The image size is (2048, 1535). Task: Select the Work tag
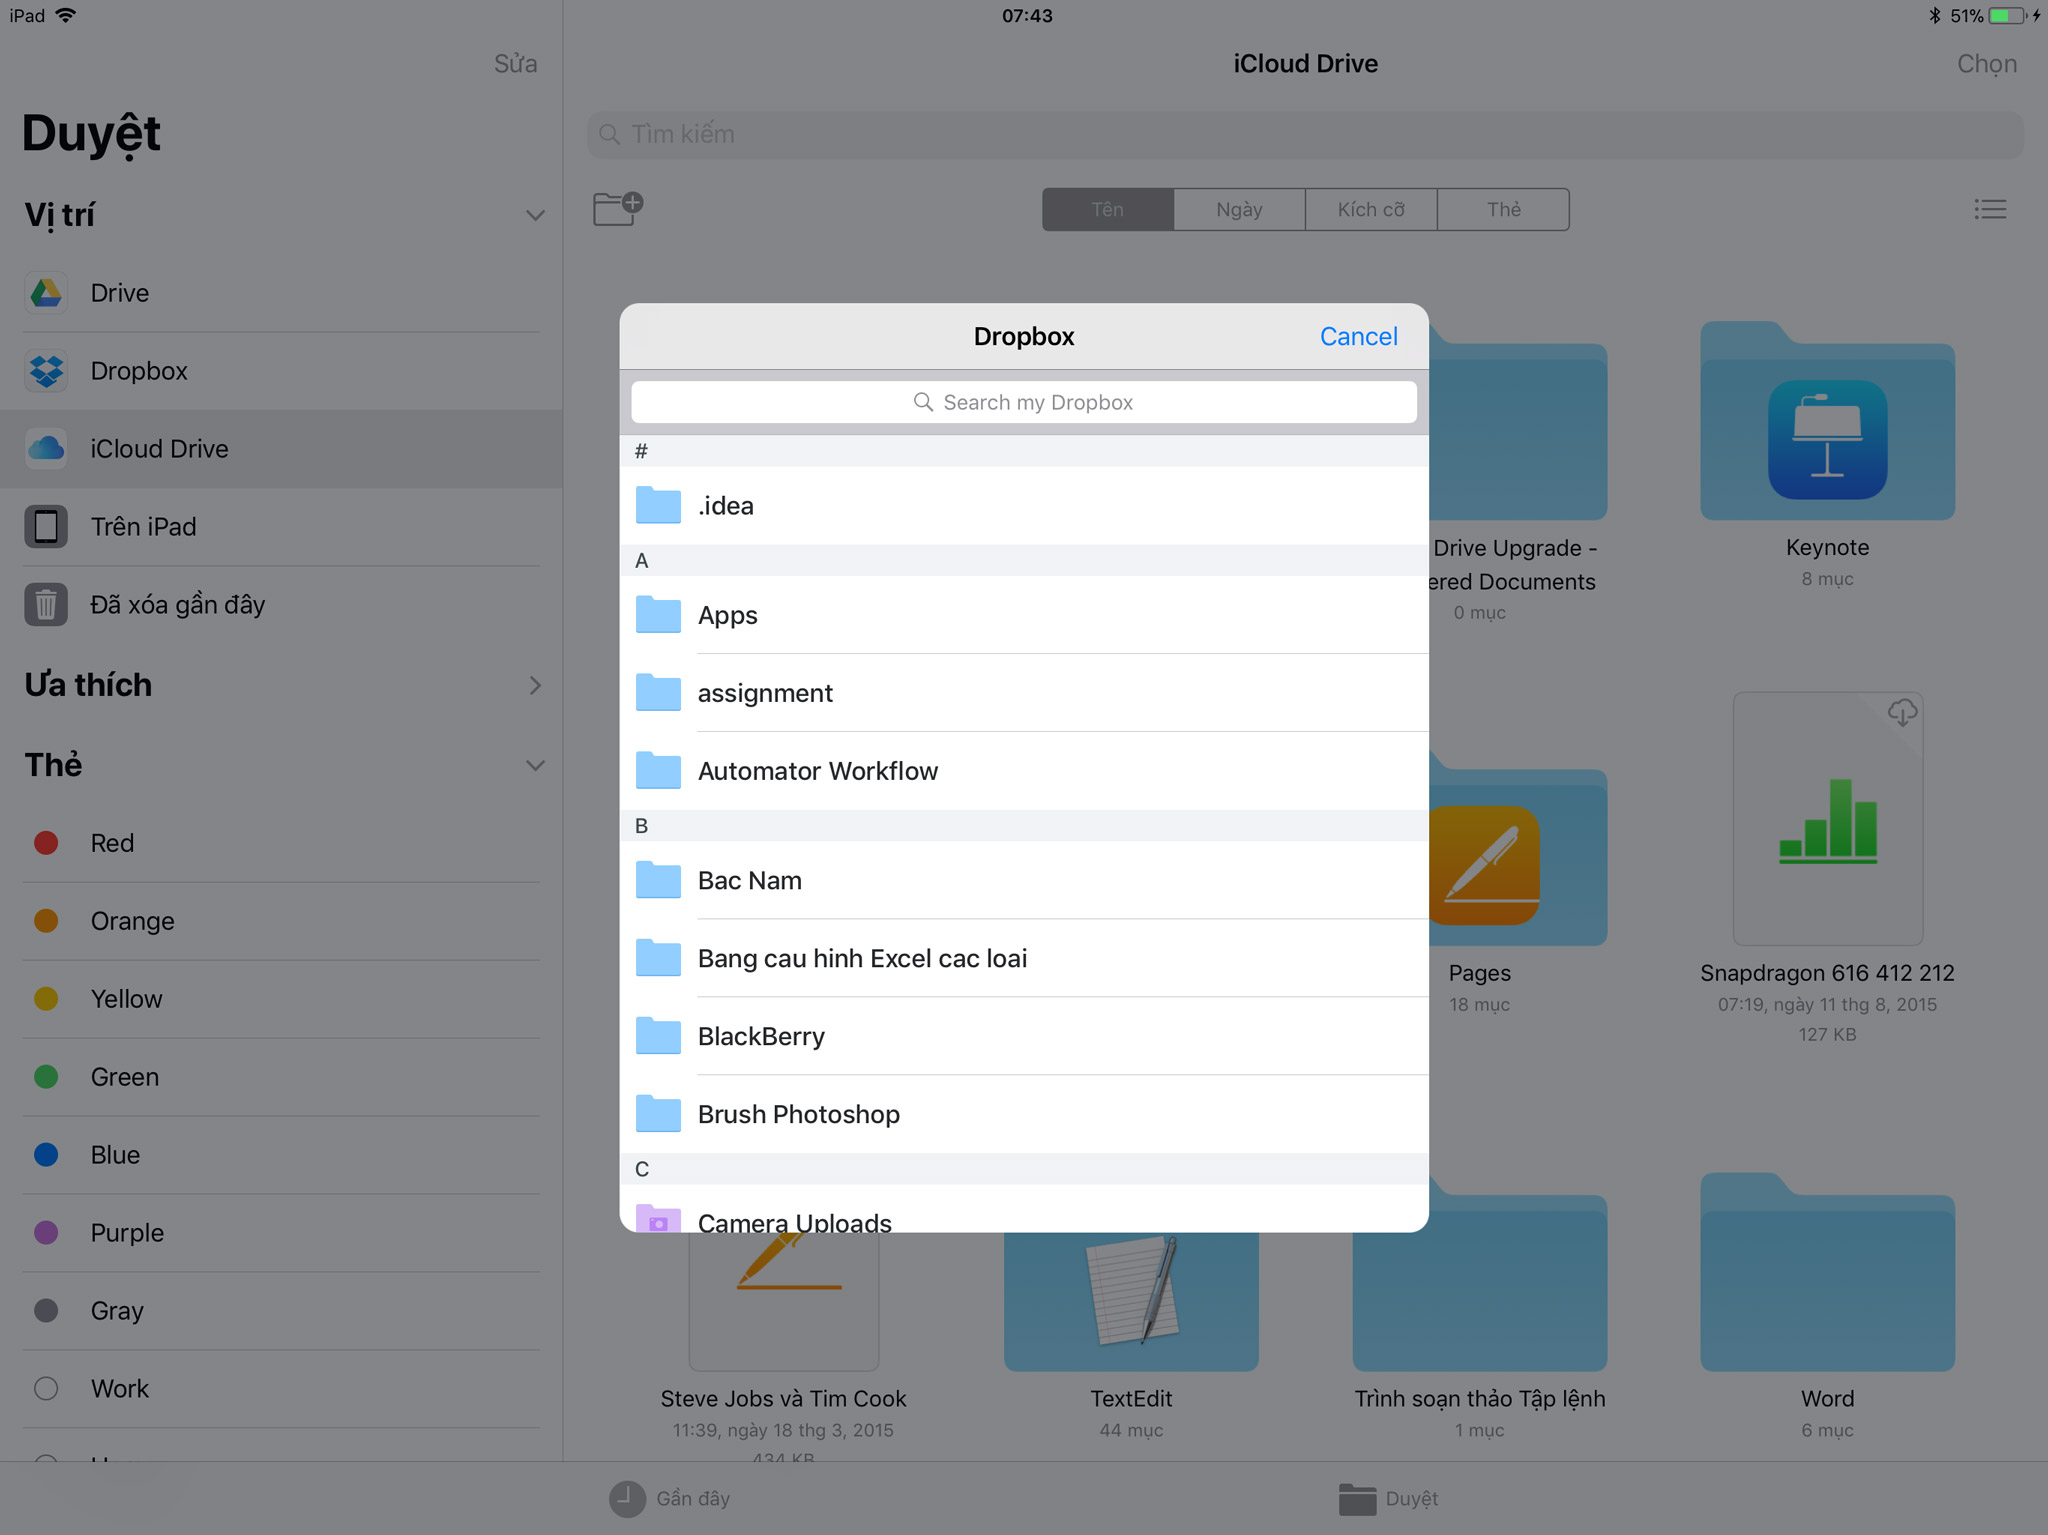tap(281, 1389)
